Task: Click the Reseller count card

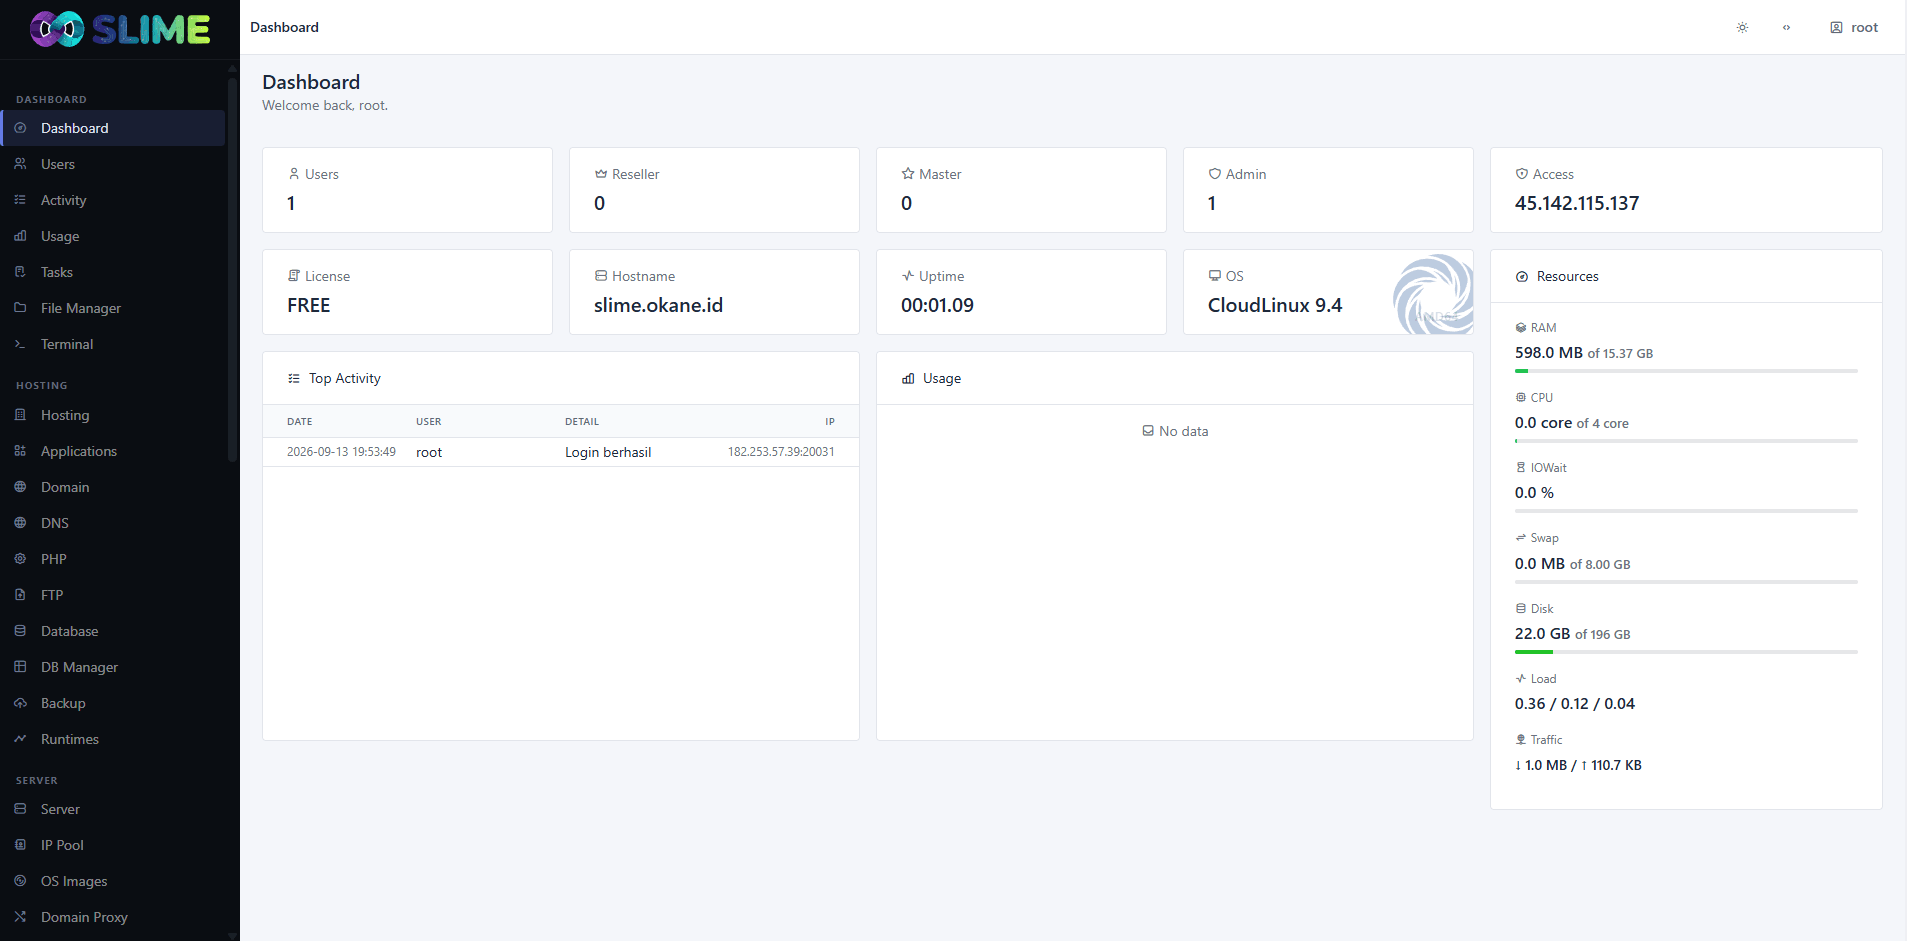Action: pyautogui.click(x=714, y=190)
